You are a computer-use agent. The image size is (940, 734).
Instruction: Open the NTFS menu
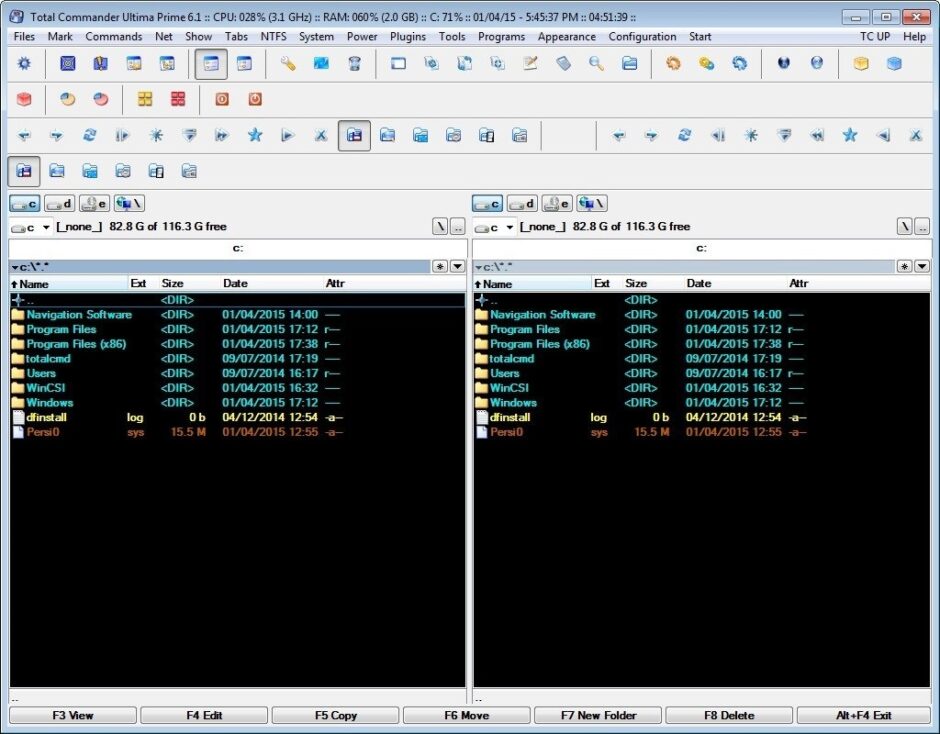273,37
